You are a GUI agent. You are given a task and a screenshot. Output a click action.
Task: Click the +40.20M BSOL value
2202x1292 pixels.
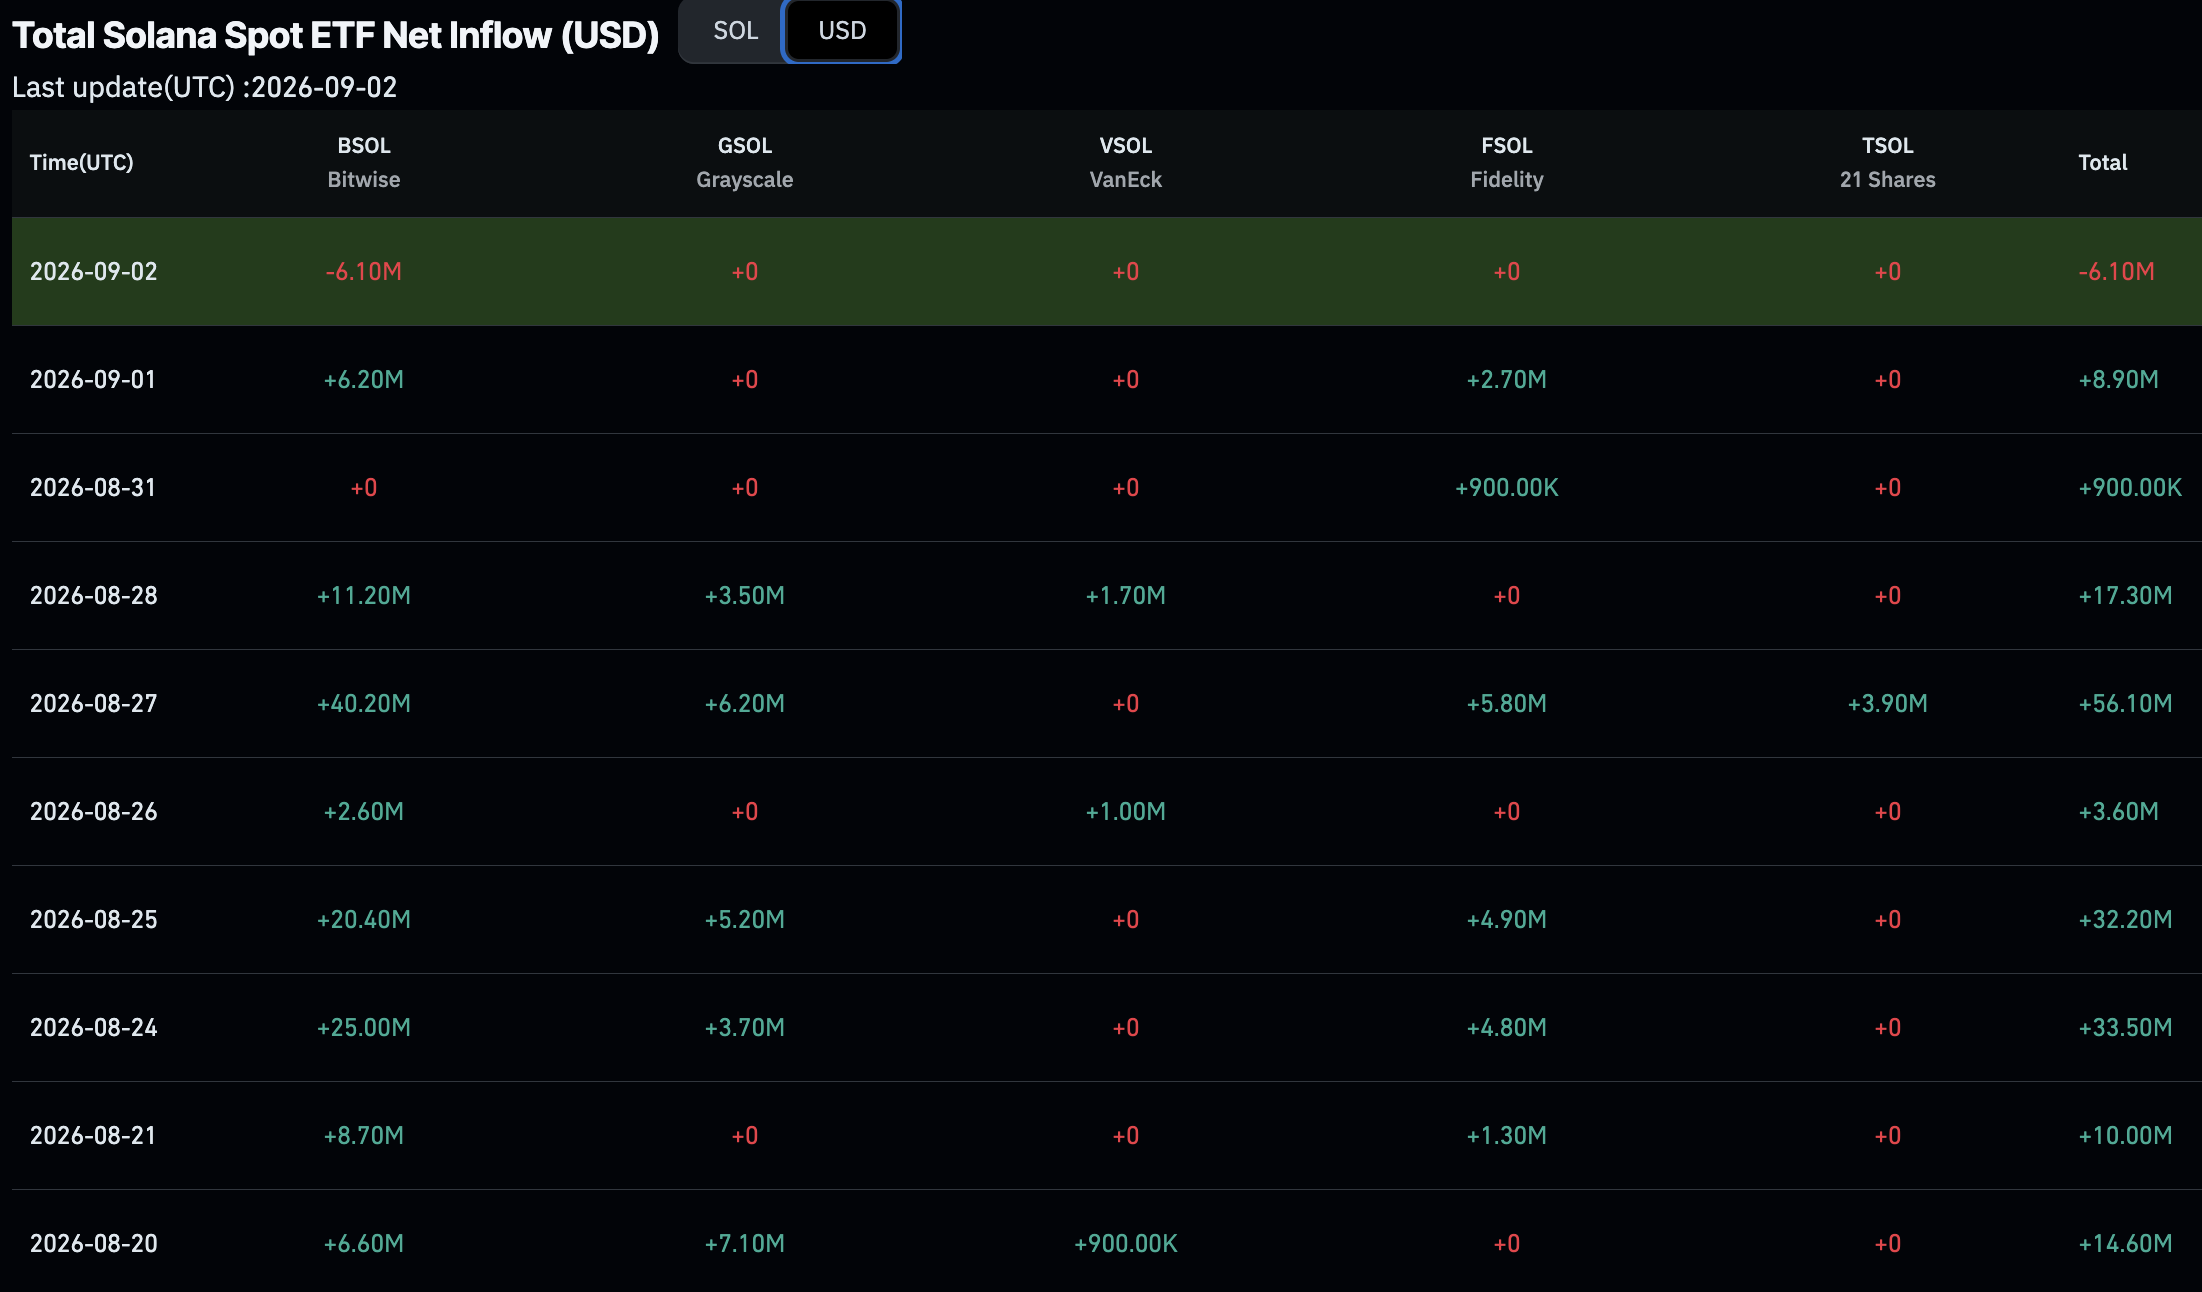(x=364, y=703)
